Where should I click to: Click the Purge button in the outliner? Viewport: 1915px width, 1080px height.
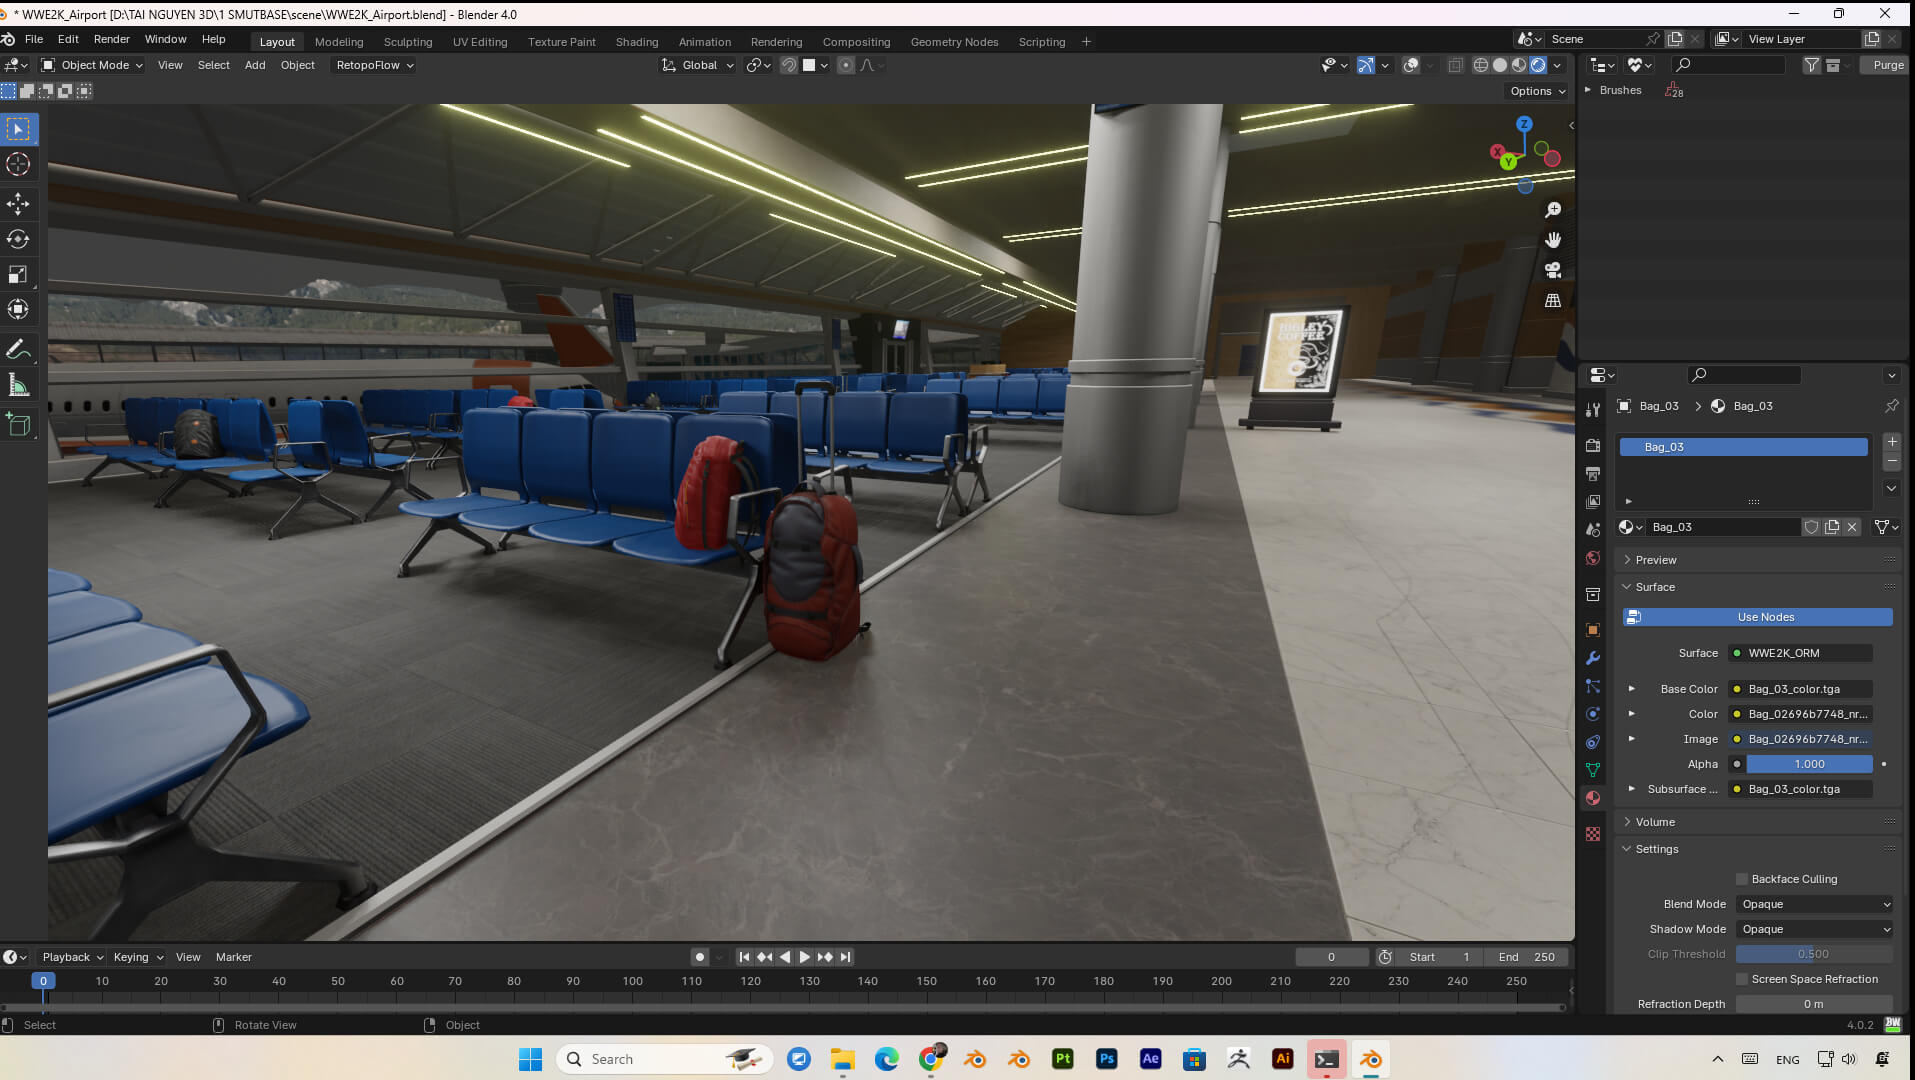(x=1887, y=65)
